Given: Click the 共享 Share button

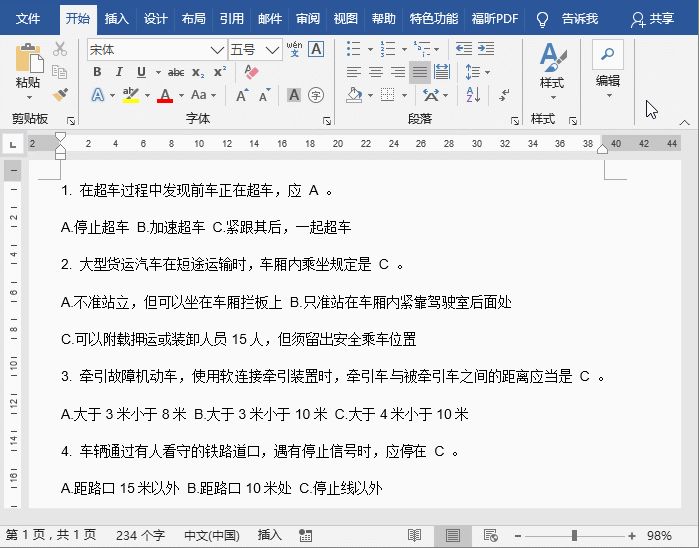Looking at the screenshot, I should pos(652,19).
